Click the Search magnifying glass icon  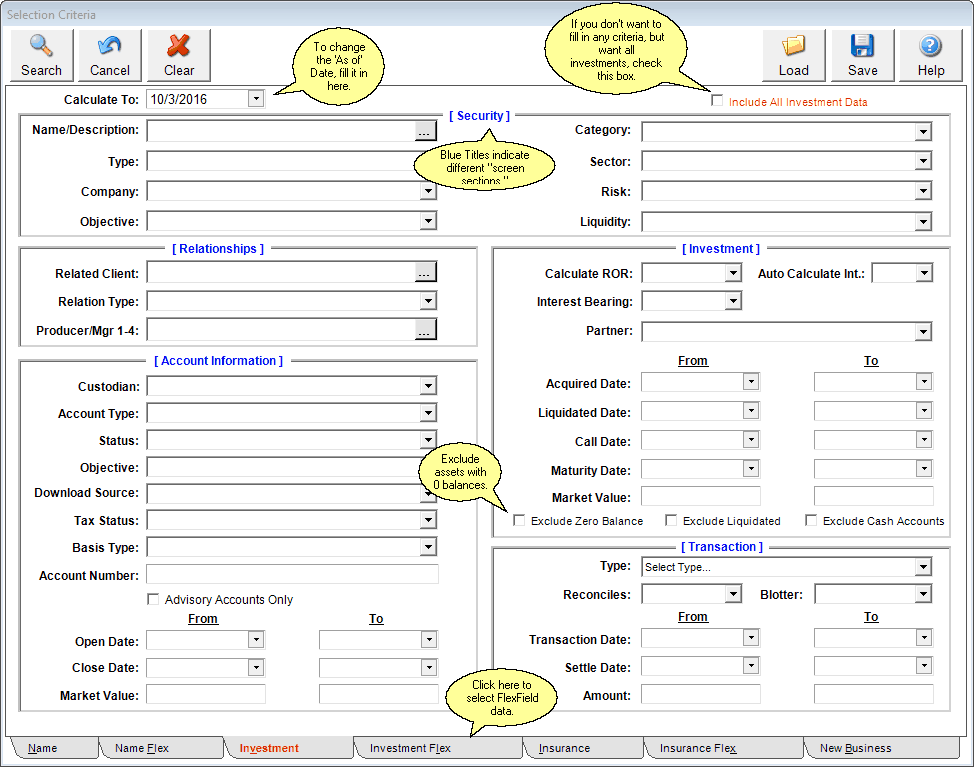(40, 44)
